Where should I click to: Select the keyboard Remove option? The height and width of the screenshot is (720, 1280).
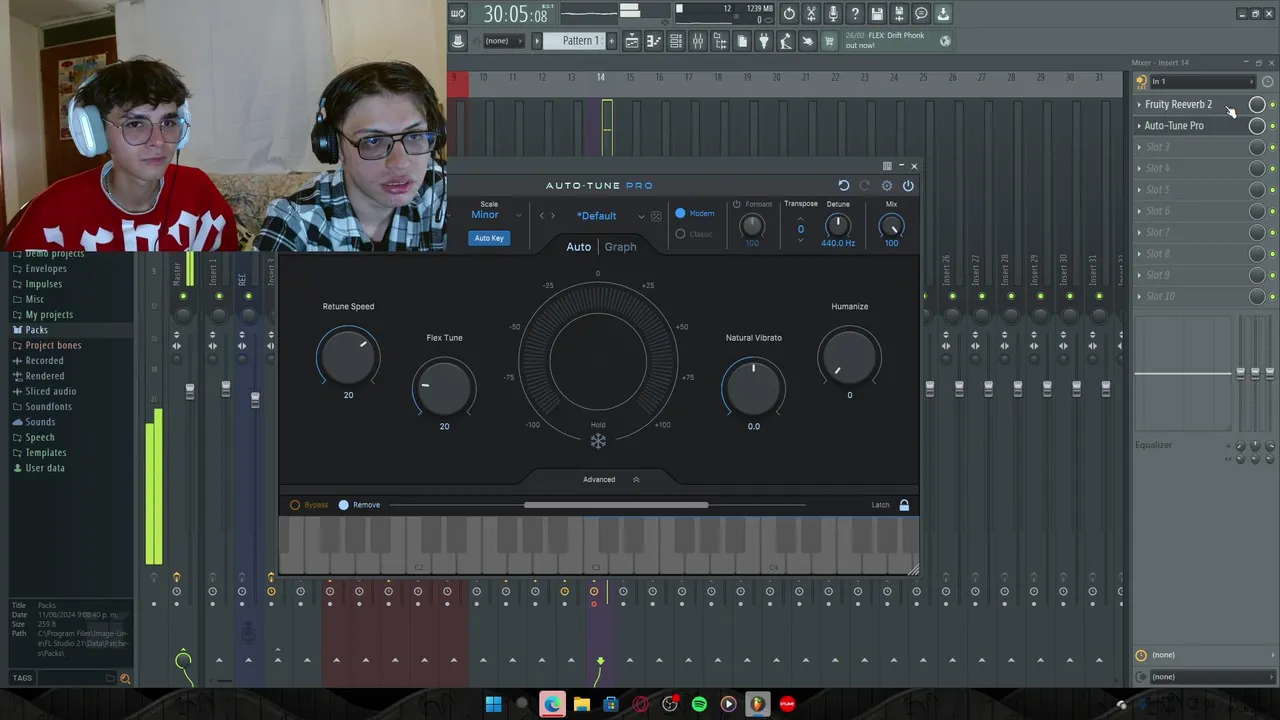pos(344,505)
